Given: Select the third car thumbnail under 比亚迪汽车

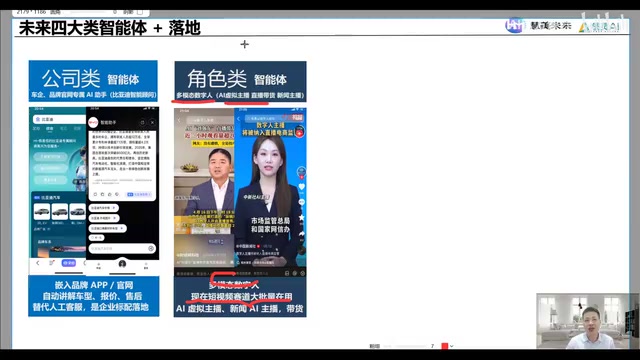Looking at the screenshot, I should (77, 212).
